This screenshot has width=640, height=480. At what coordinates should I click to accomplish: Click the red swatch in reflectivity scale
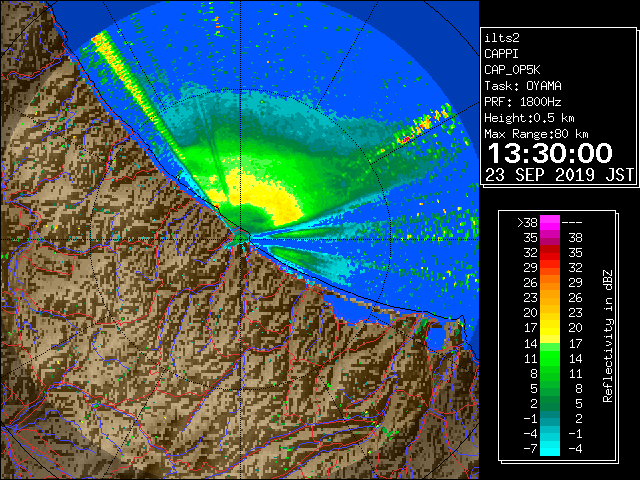click(x=550, y=253)
